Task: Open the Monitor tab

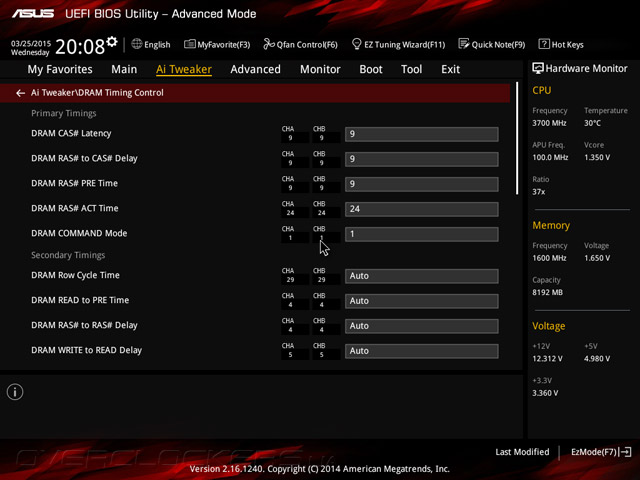Action: click(320, 69)
